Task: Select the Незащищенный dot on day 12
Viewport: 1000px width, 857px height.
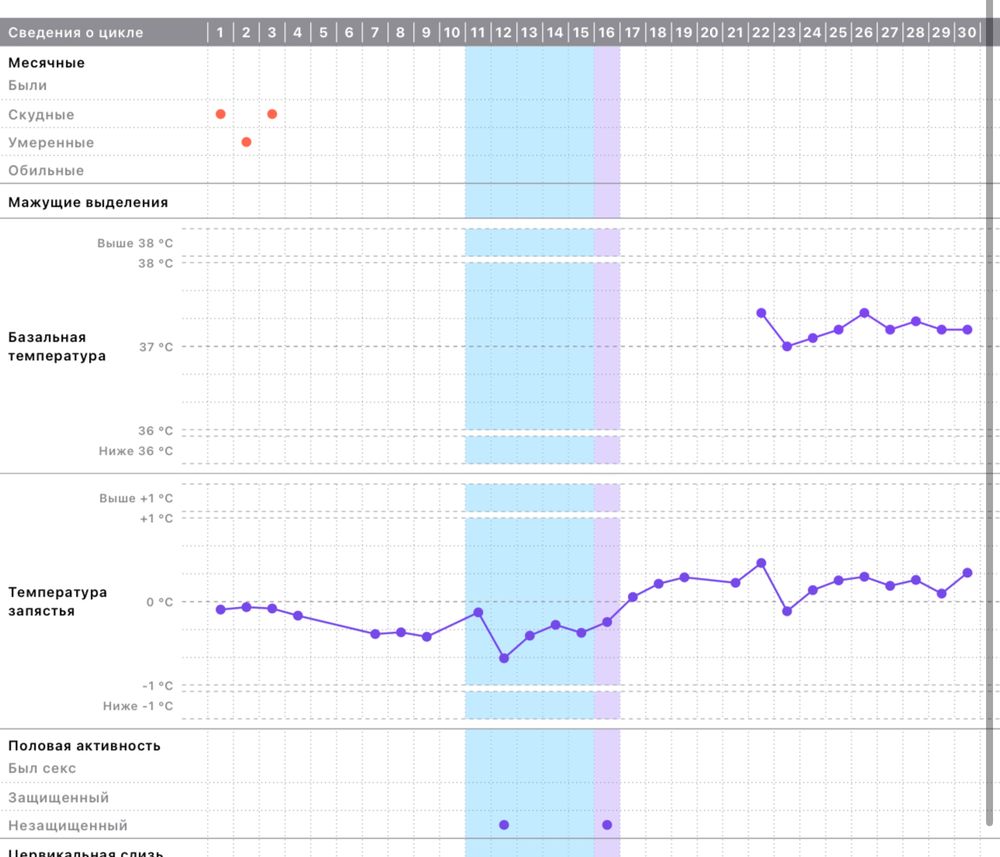Action: (504, 825)
